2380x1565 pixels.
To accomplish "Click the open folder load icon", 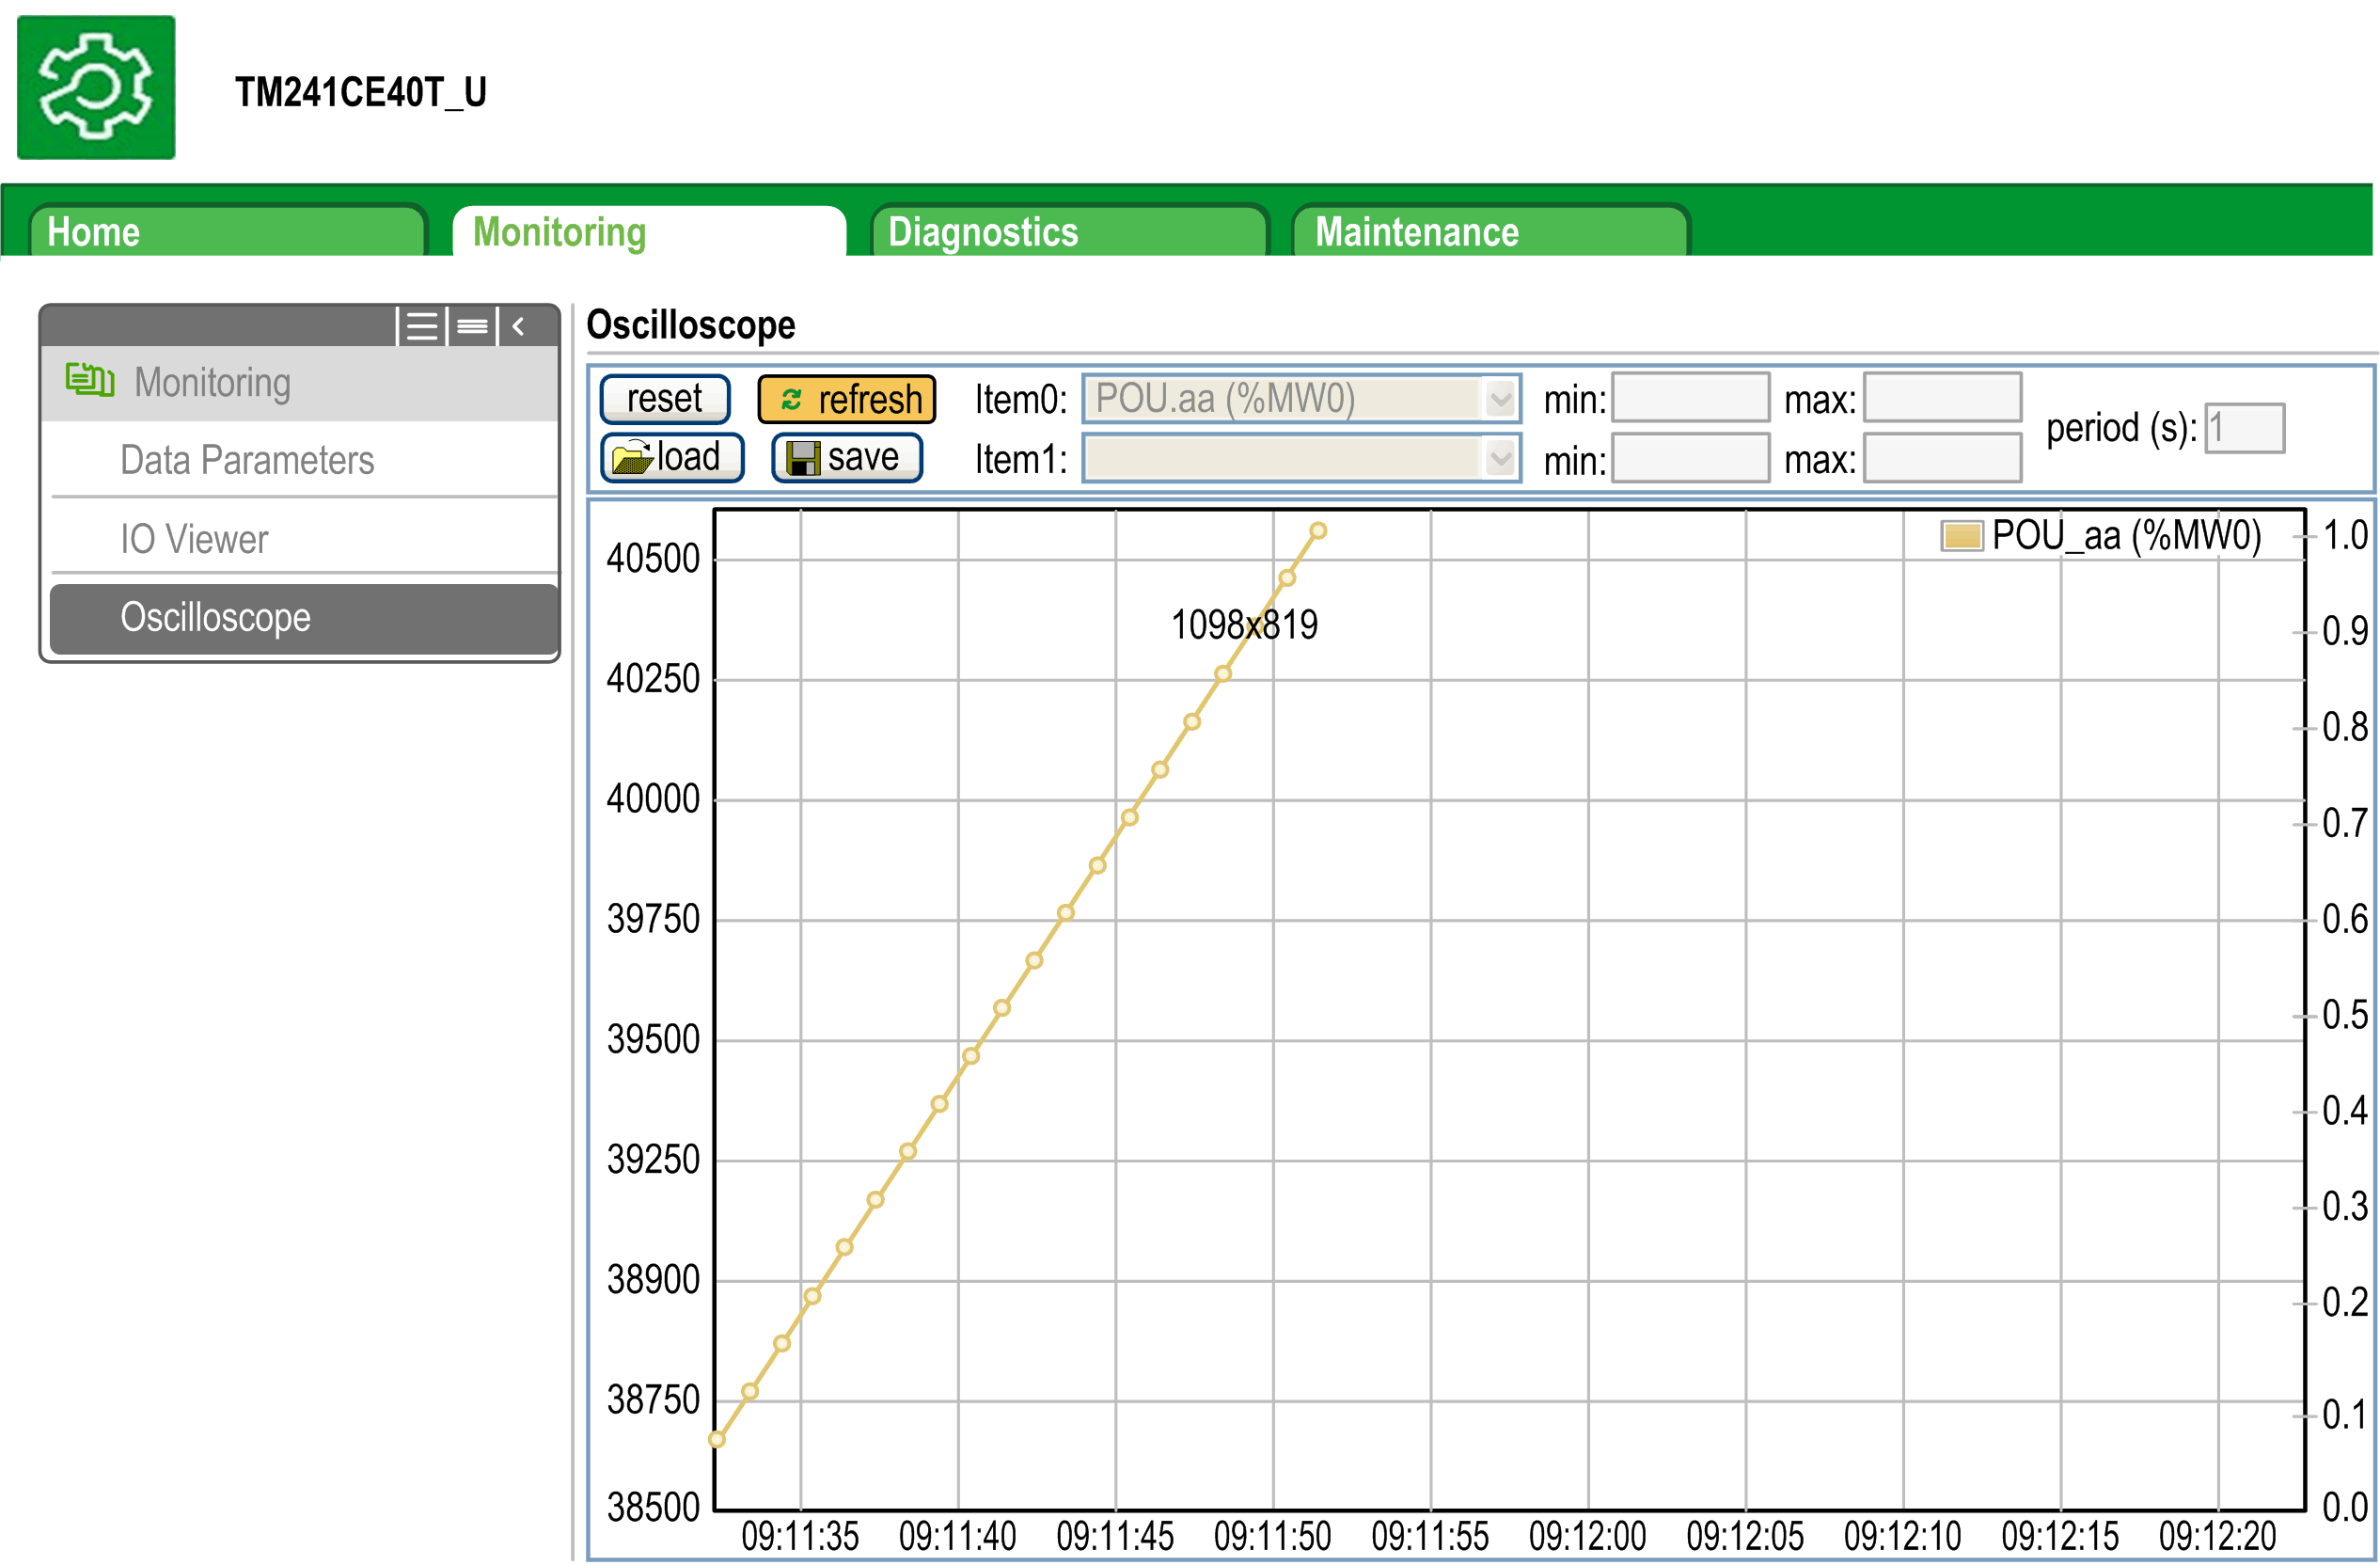I will [x=631, y=458].
